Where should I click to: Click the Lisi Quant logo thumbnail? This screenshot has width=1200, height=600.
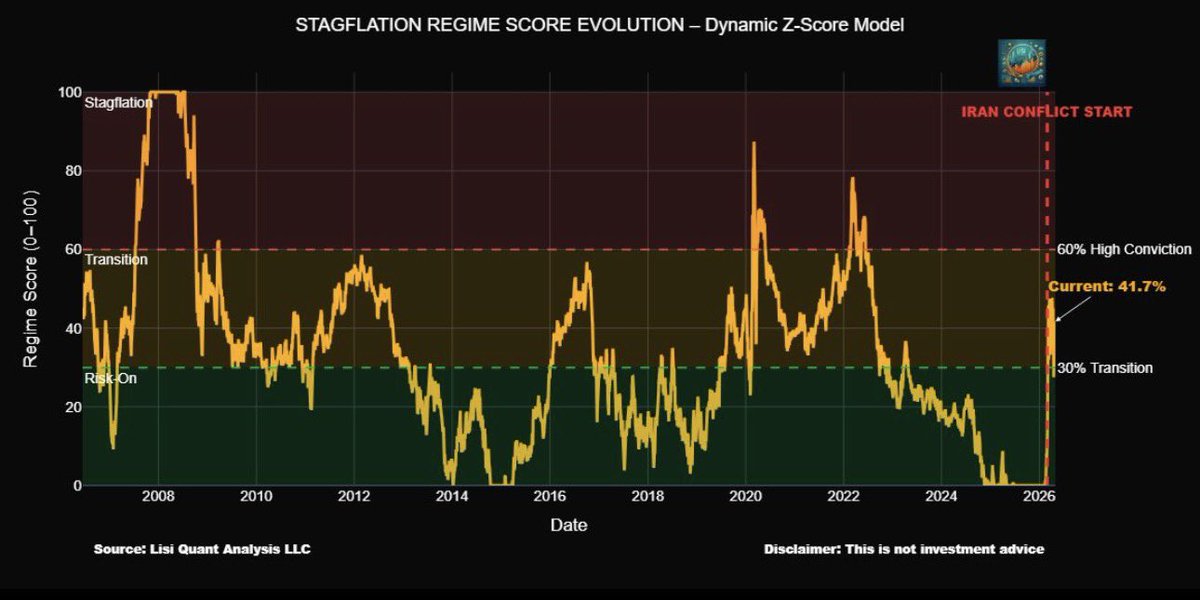pyautogui.click(x=1021, y=63)
